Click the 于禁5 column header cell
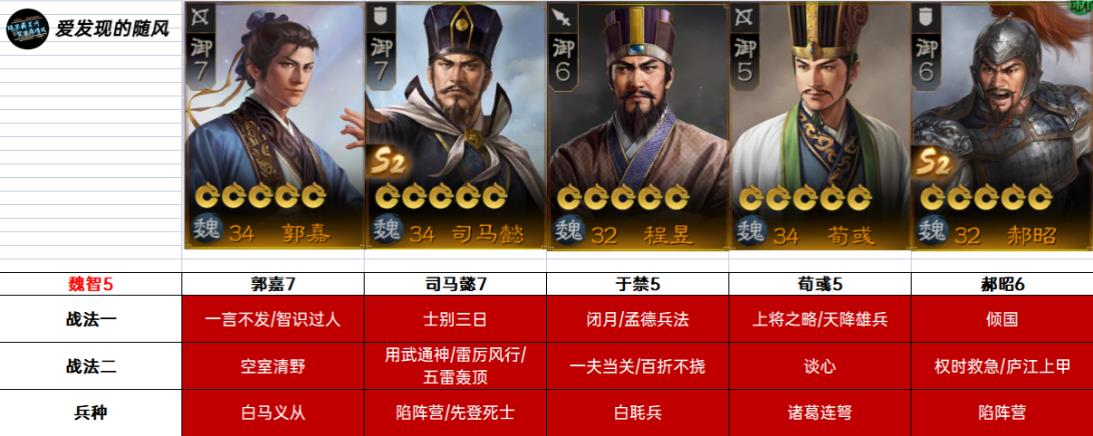Viewport: 1093px width, 436px height. [x=637, y=284]
